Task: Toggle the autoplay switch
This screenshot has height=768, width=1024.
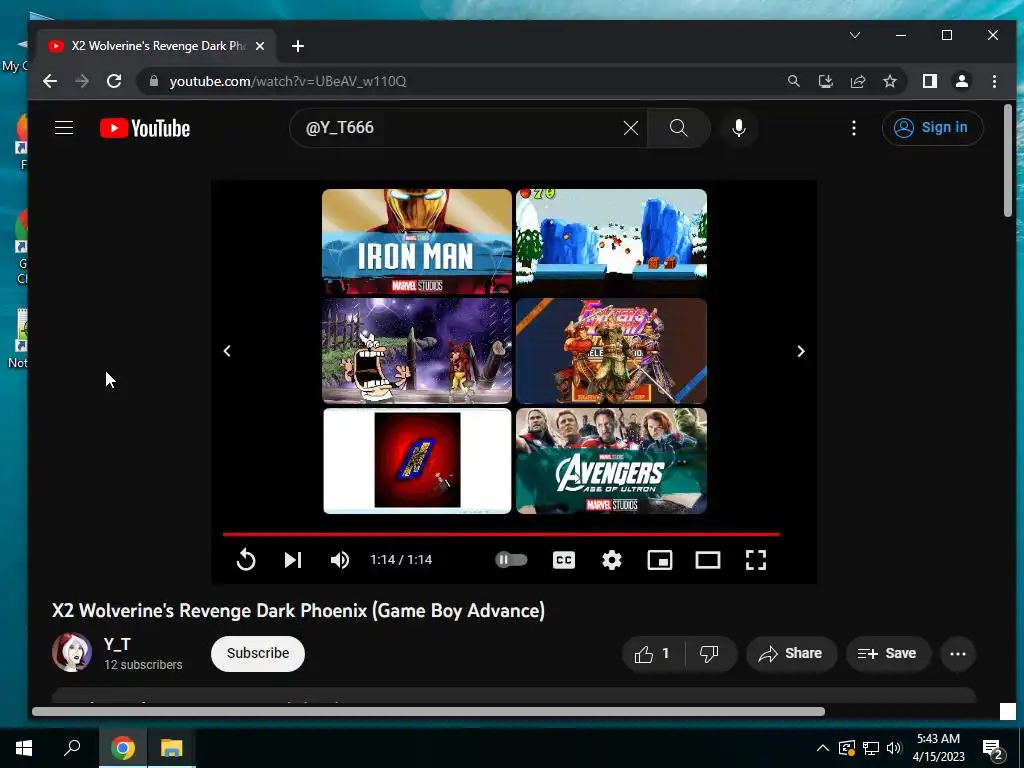Action: (511, 560)
